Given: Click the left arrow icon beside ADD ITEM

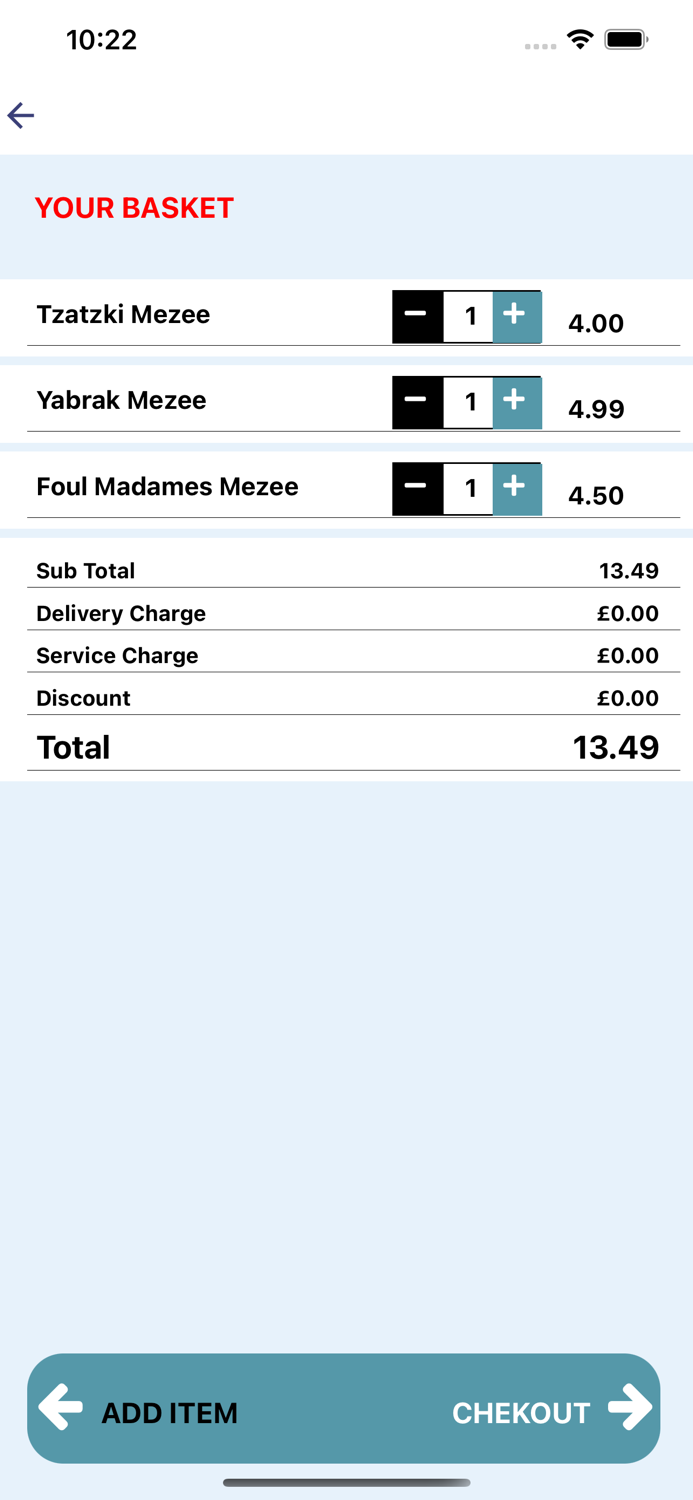Looking at the screenshot, I should pyautogui.click(x=61, y=1407).
